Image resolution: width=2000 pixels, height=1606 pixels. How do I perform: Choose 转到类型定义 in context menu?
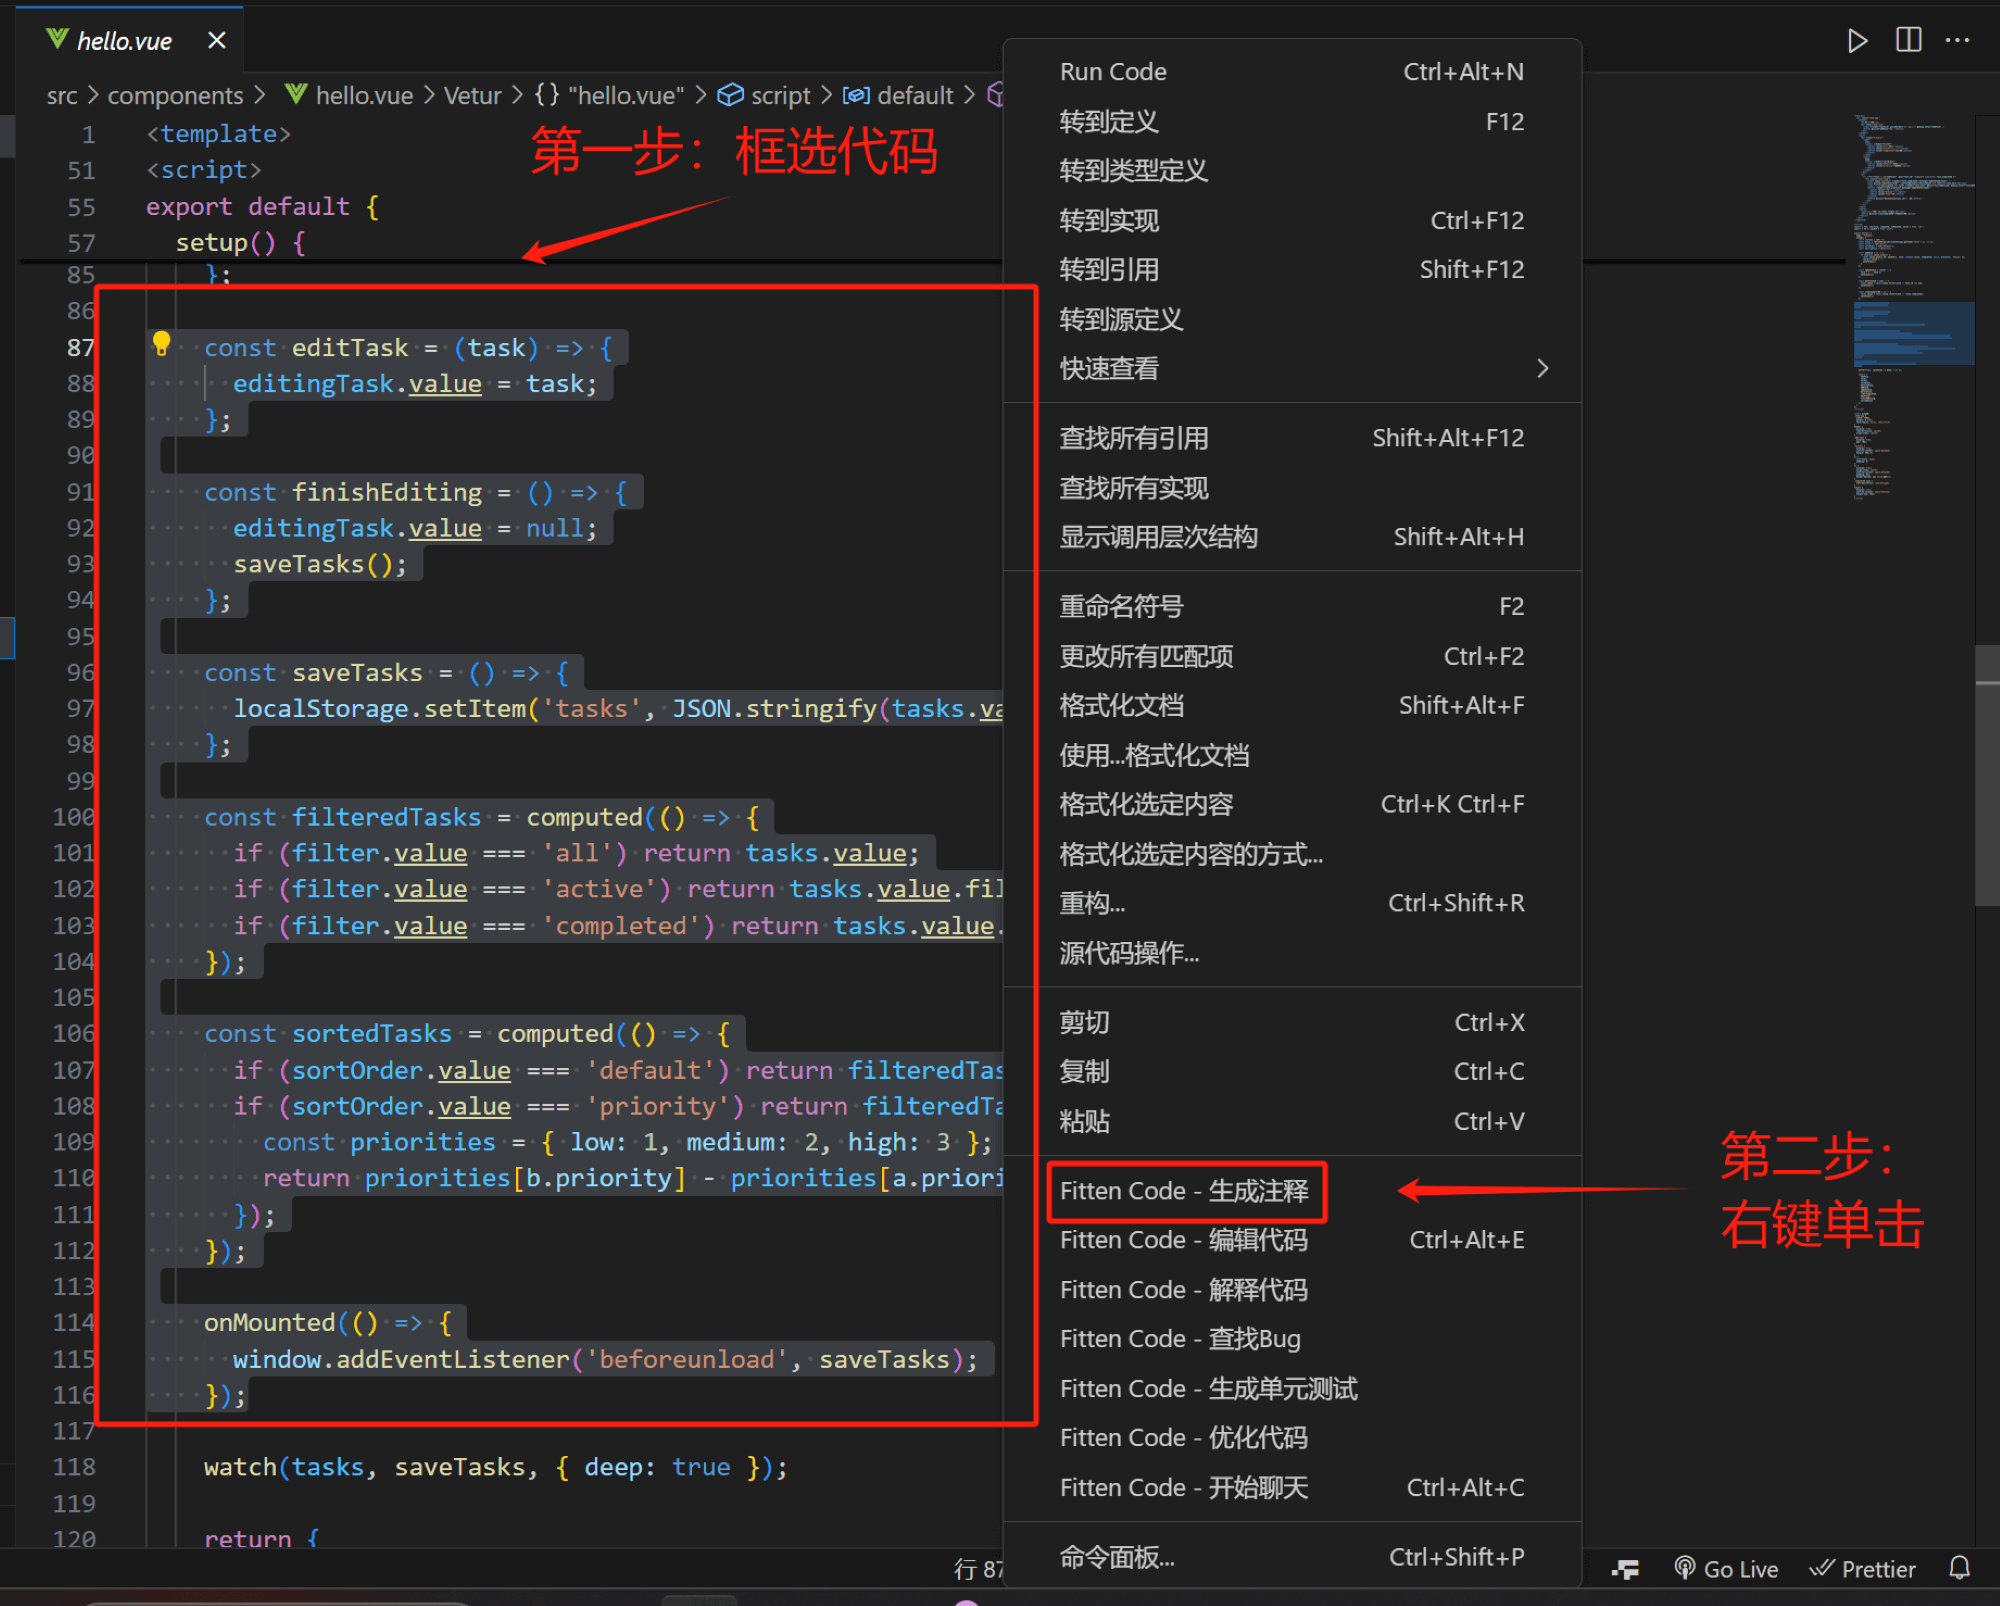1292,171
